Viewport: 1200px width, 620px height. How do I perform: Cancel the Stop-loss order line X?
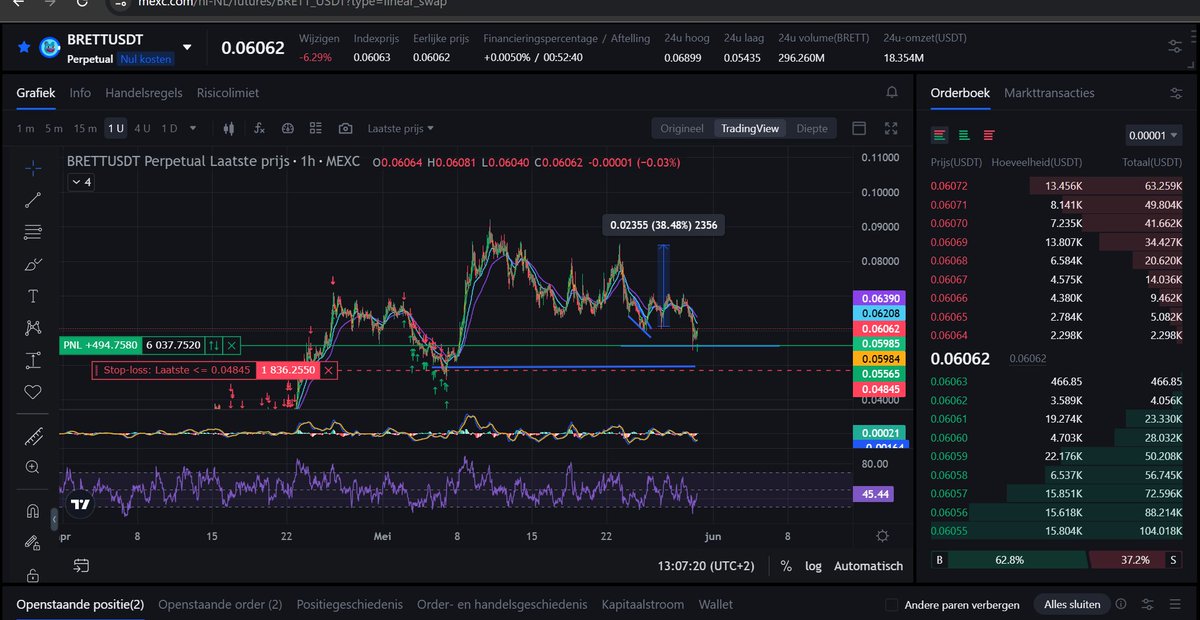click(328, 370)
